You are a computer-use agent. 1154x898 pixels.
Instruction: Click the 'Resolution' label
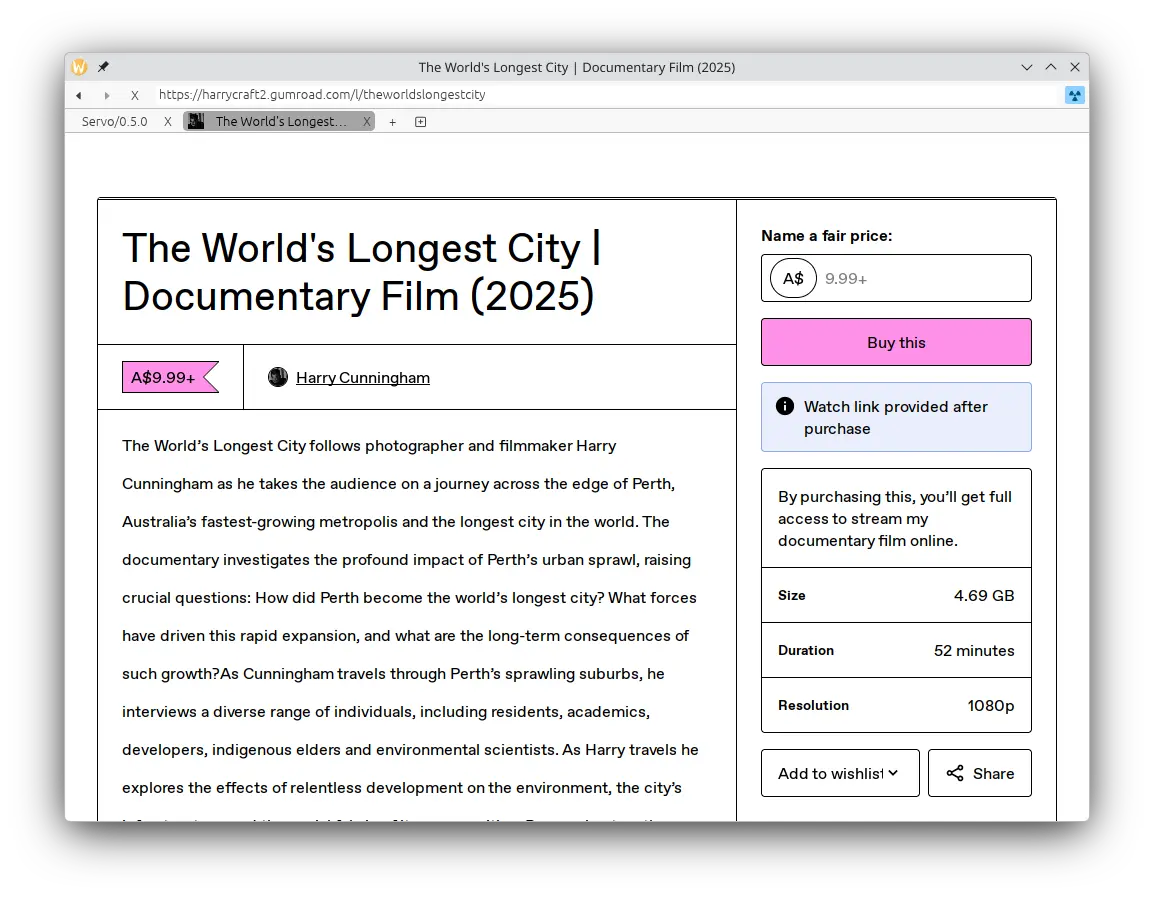click(x=813, y=705)
